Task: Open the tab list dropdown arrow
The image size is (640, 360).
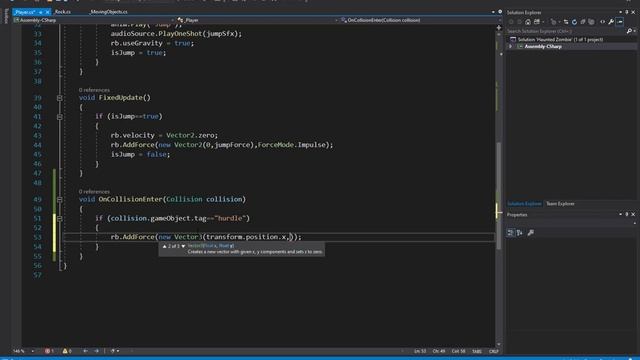Action: point(493,12)
